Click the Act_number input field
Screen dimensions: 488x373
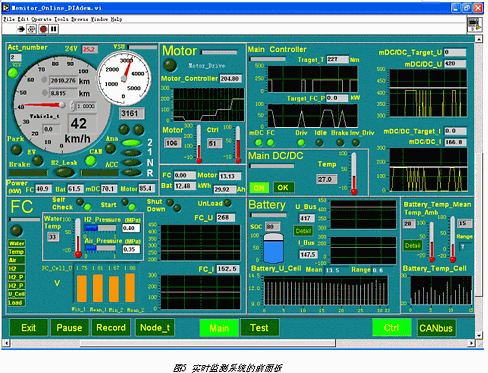15,57
